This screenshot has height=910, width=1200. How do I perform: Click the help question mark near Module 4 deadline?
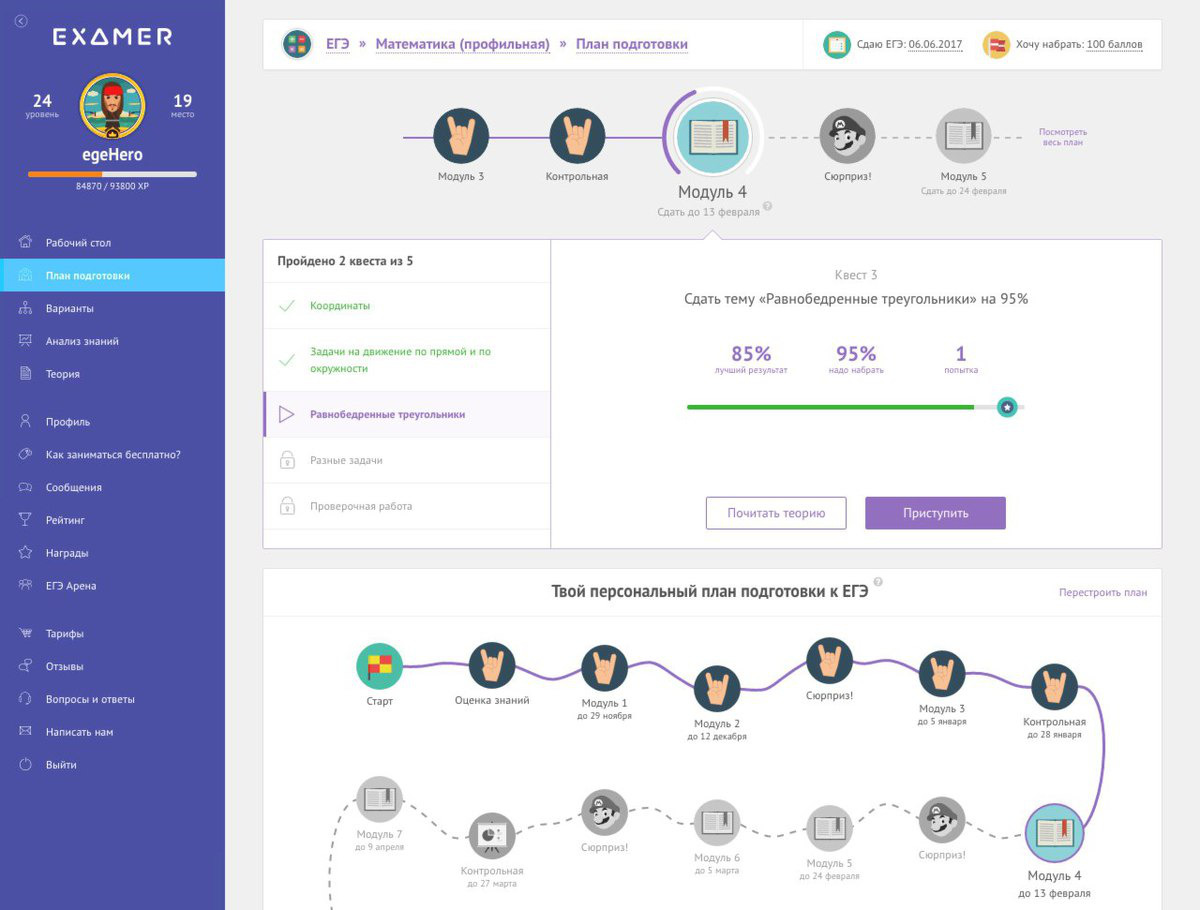pyautogui.click(x=768, y=211)
